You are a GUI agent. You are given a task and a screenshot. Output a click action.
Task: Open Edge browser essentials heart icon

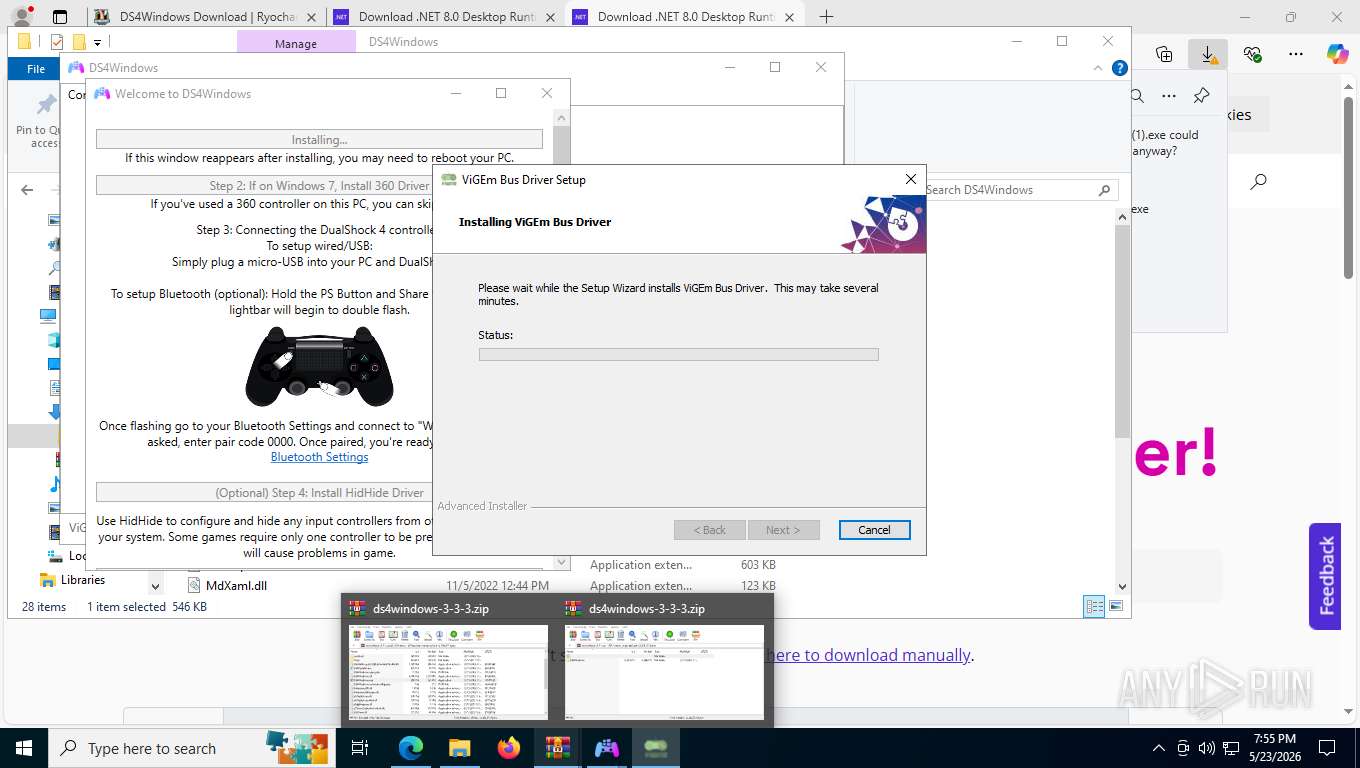[1252, 54]
